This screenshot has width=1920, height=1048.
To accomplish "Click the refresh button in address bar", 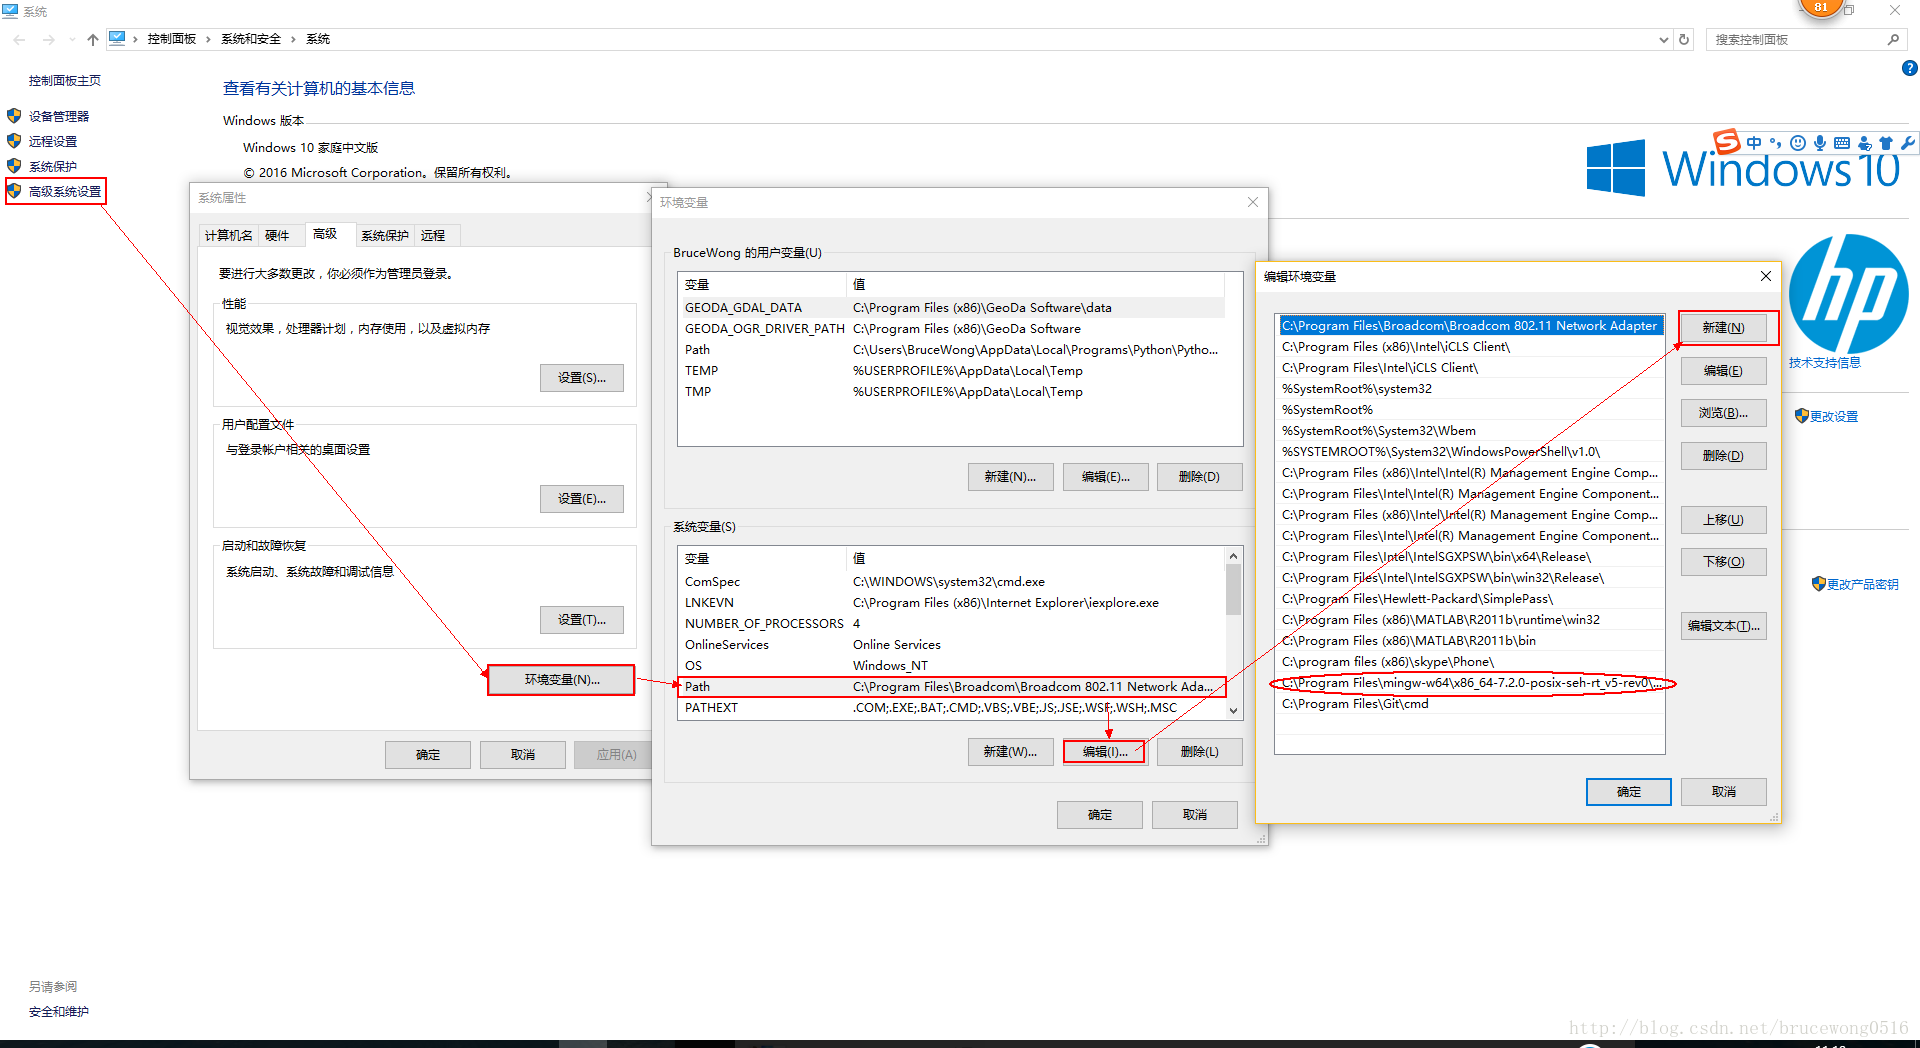I will coord(1684,39).
